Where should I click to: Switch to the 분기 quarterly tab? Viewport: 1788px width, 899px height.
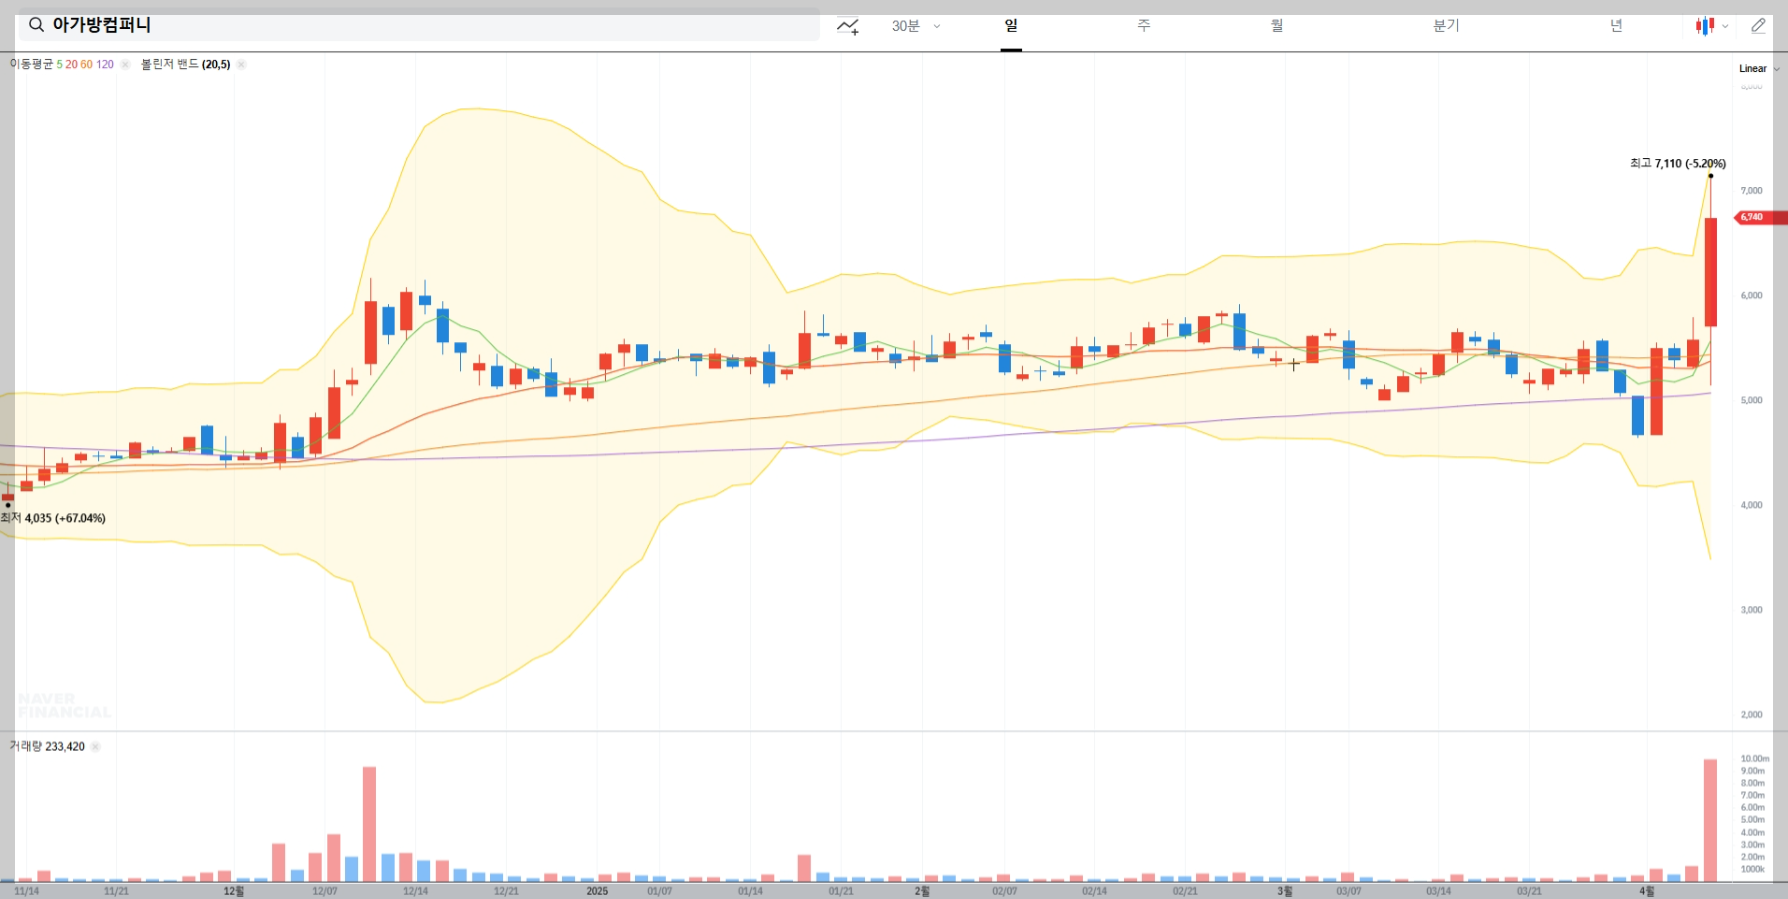[x=1446, y=26]
